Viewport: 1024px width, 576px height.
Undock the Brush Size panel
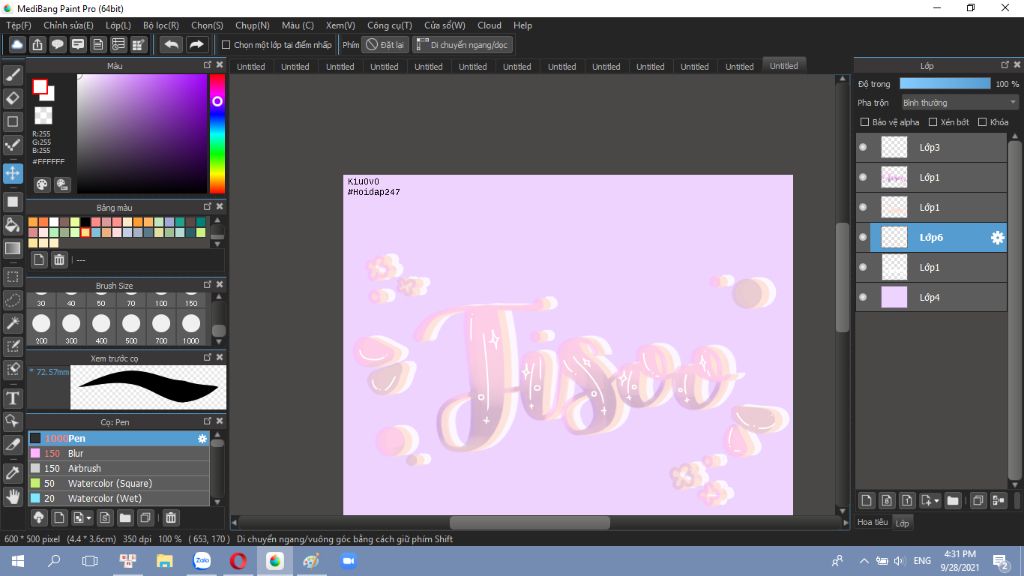208,285
